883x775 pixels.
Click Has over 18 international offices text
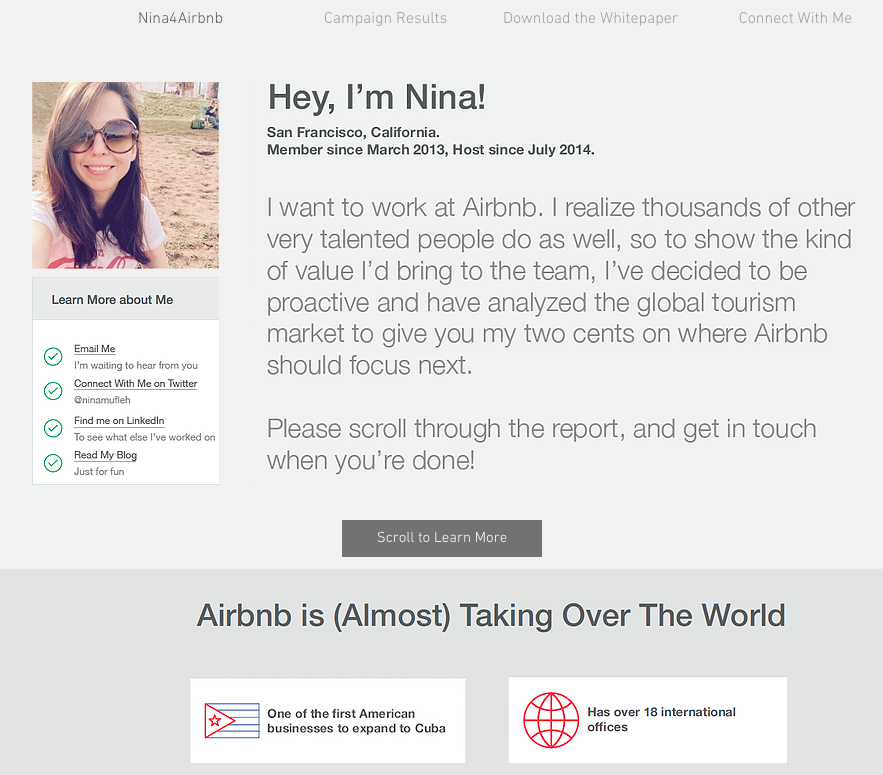662,719
